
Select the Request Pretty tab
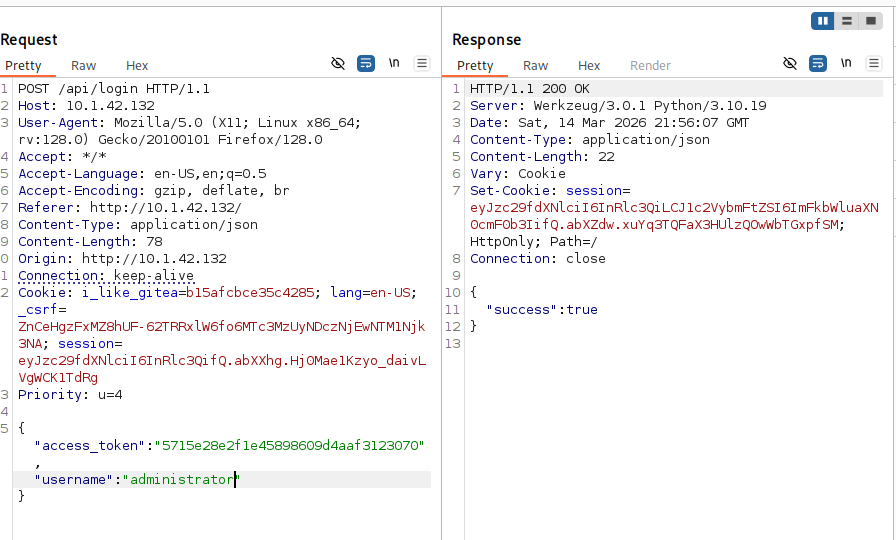click(23, 66)
